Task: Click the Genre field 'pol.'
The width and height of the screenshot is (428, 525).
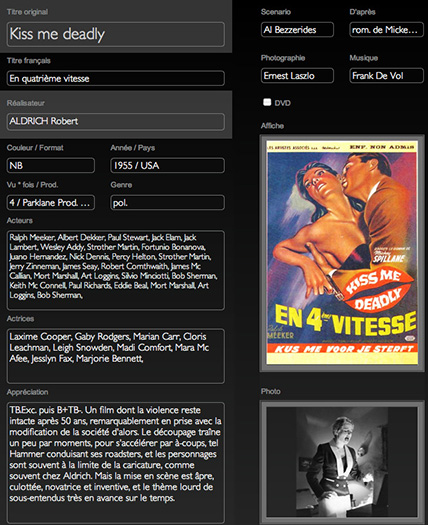Action: [167, 203]
